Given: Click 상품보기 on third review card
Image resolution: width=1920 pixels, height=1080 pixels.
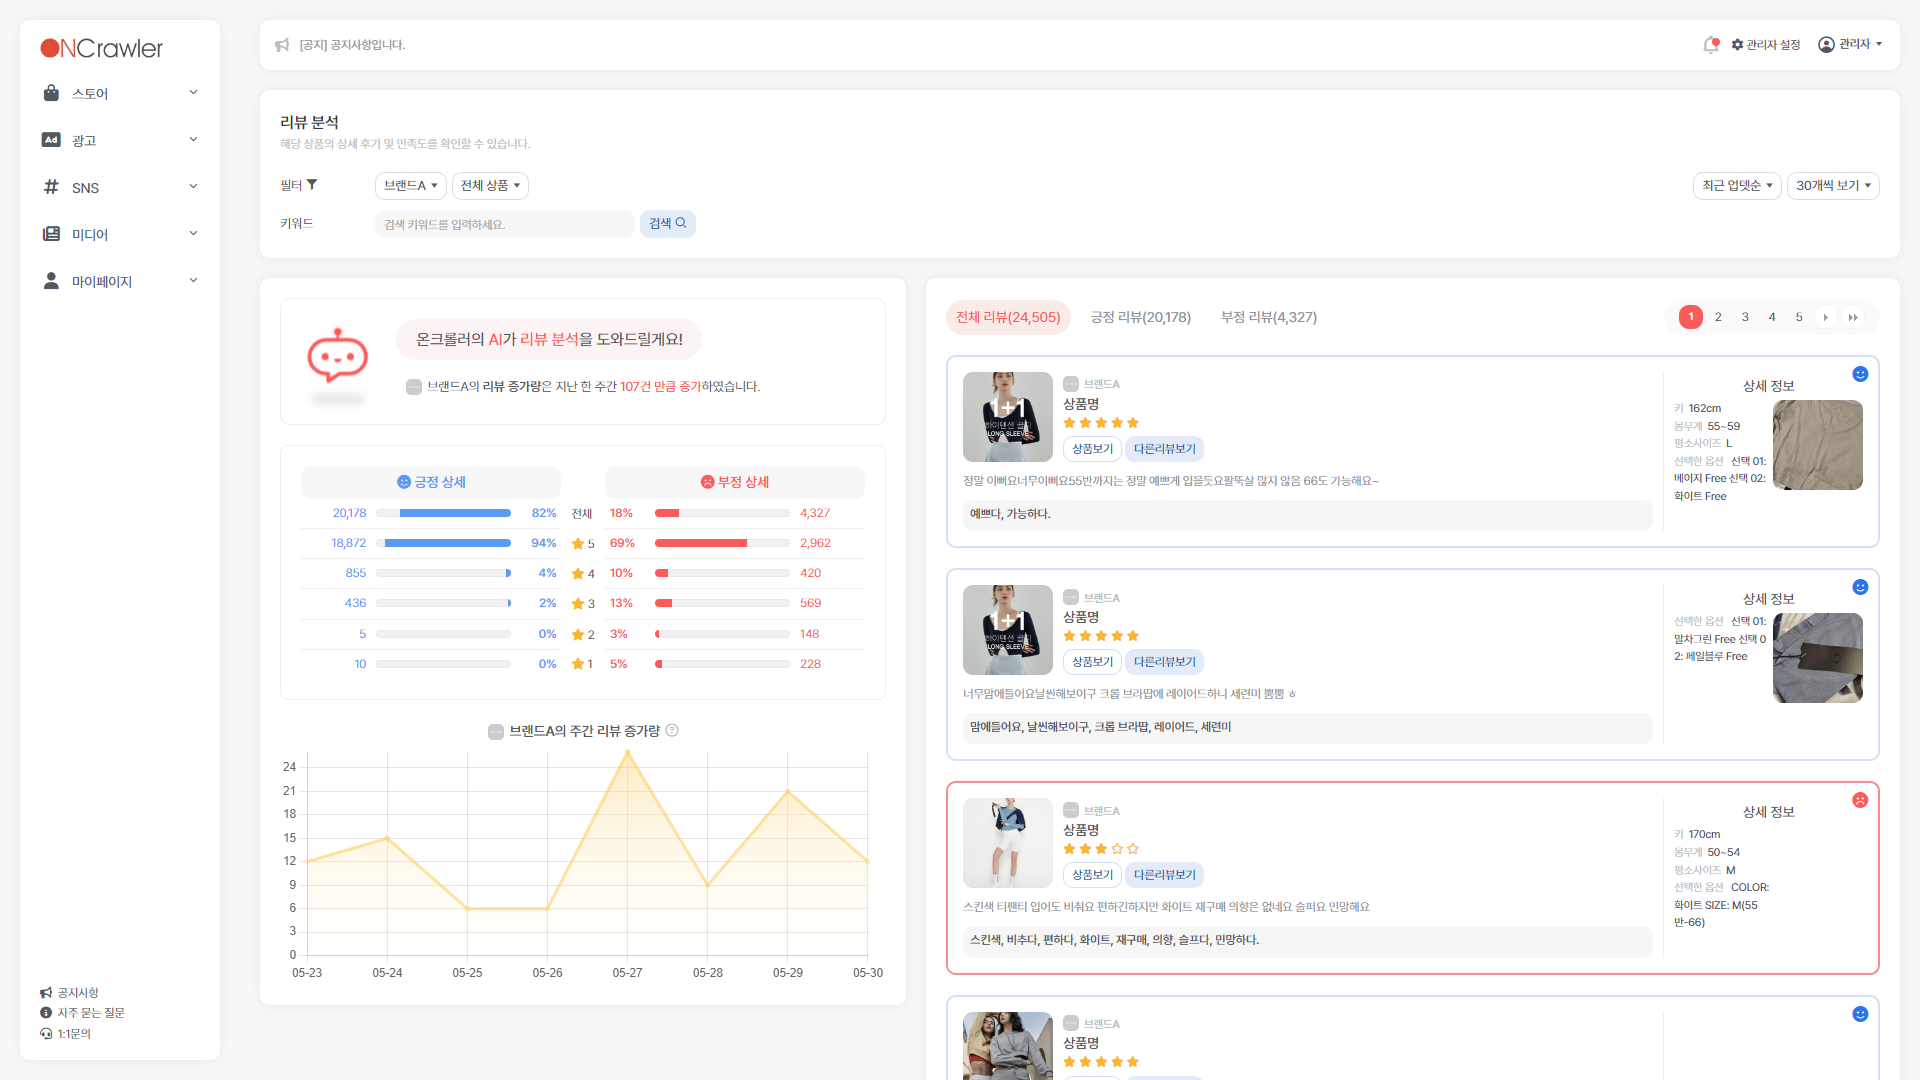Looking at the screenshot, I should [x=1092, y=875].
